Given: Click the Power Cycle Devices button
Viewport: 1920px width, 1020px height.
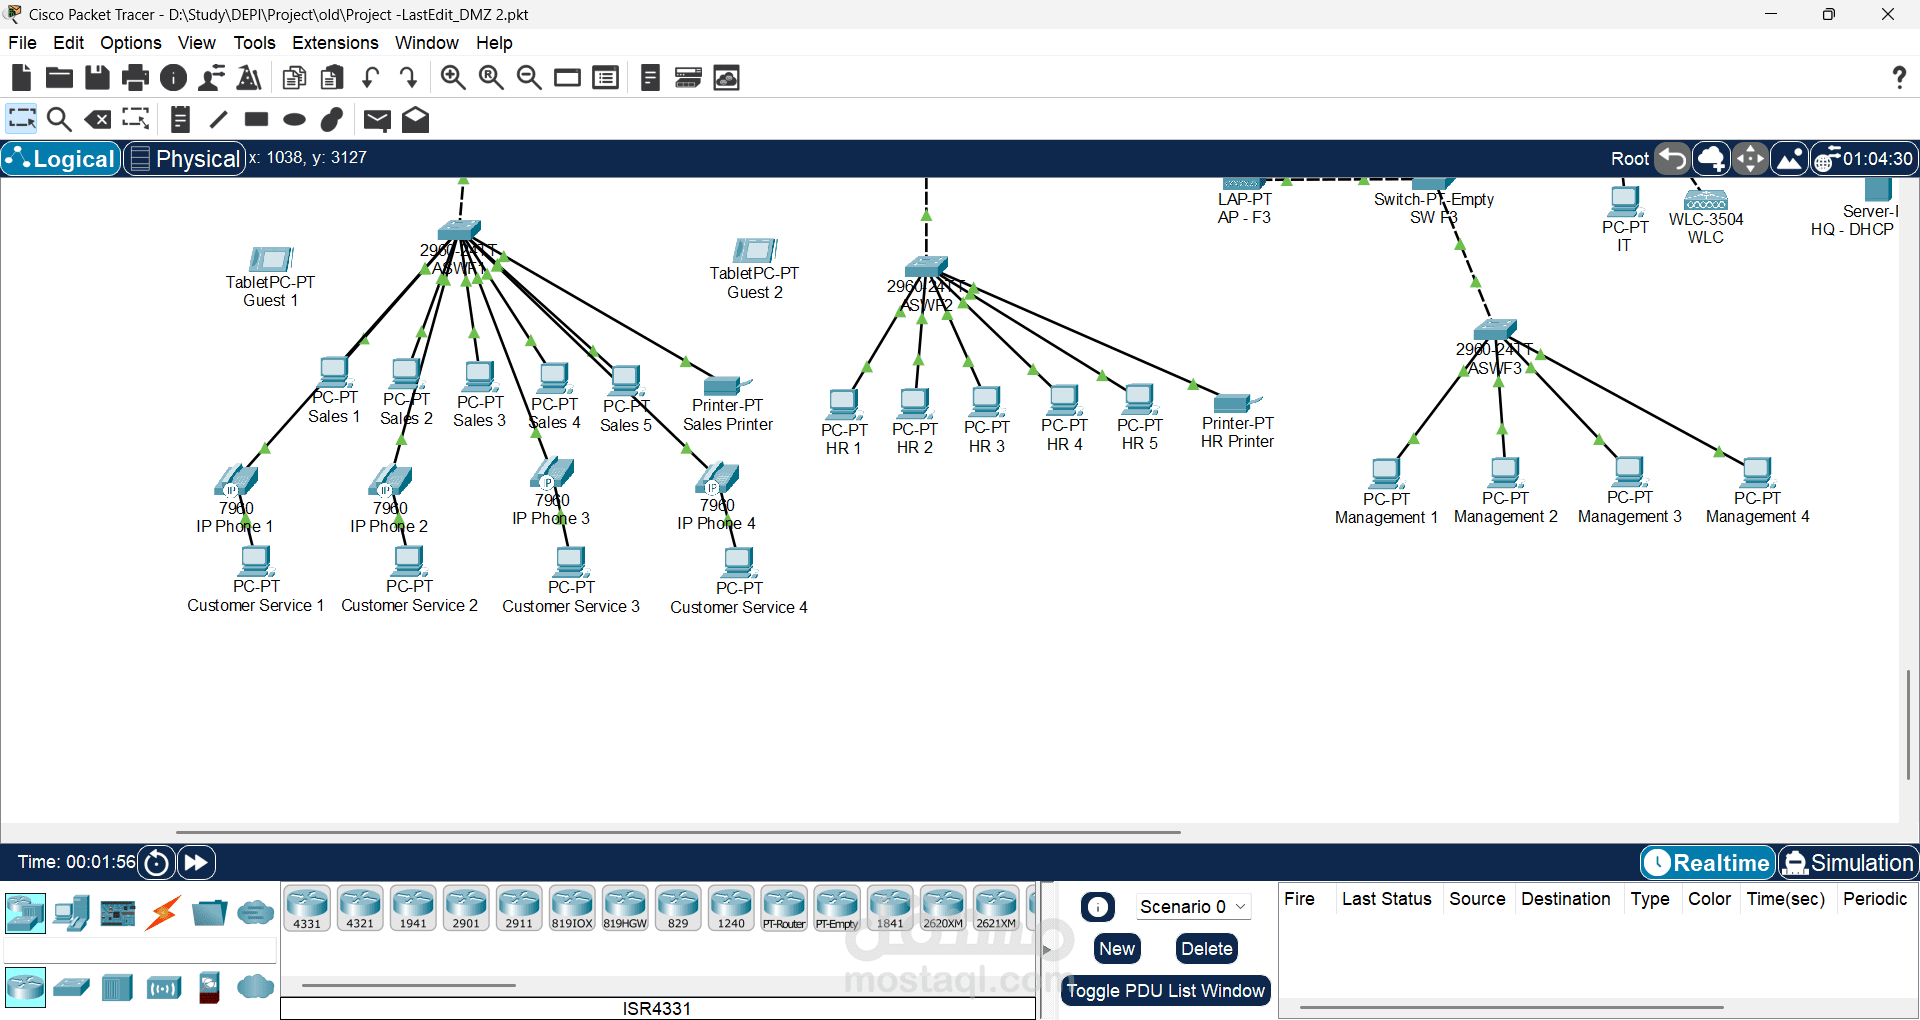Looking at the screenshot, I should point(157,862).
